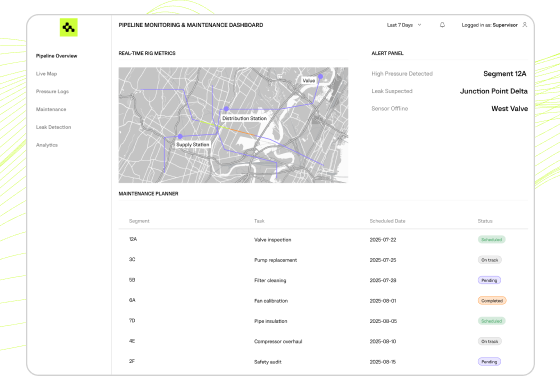Select the Supply Station map label

(x=193, y=145)
